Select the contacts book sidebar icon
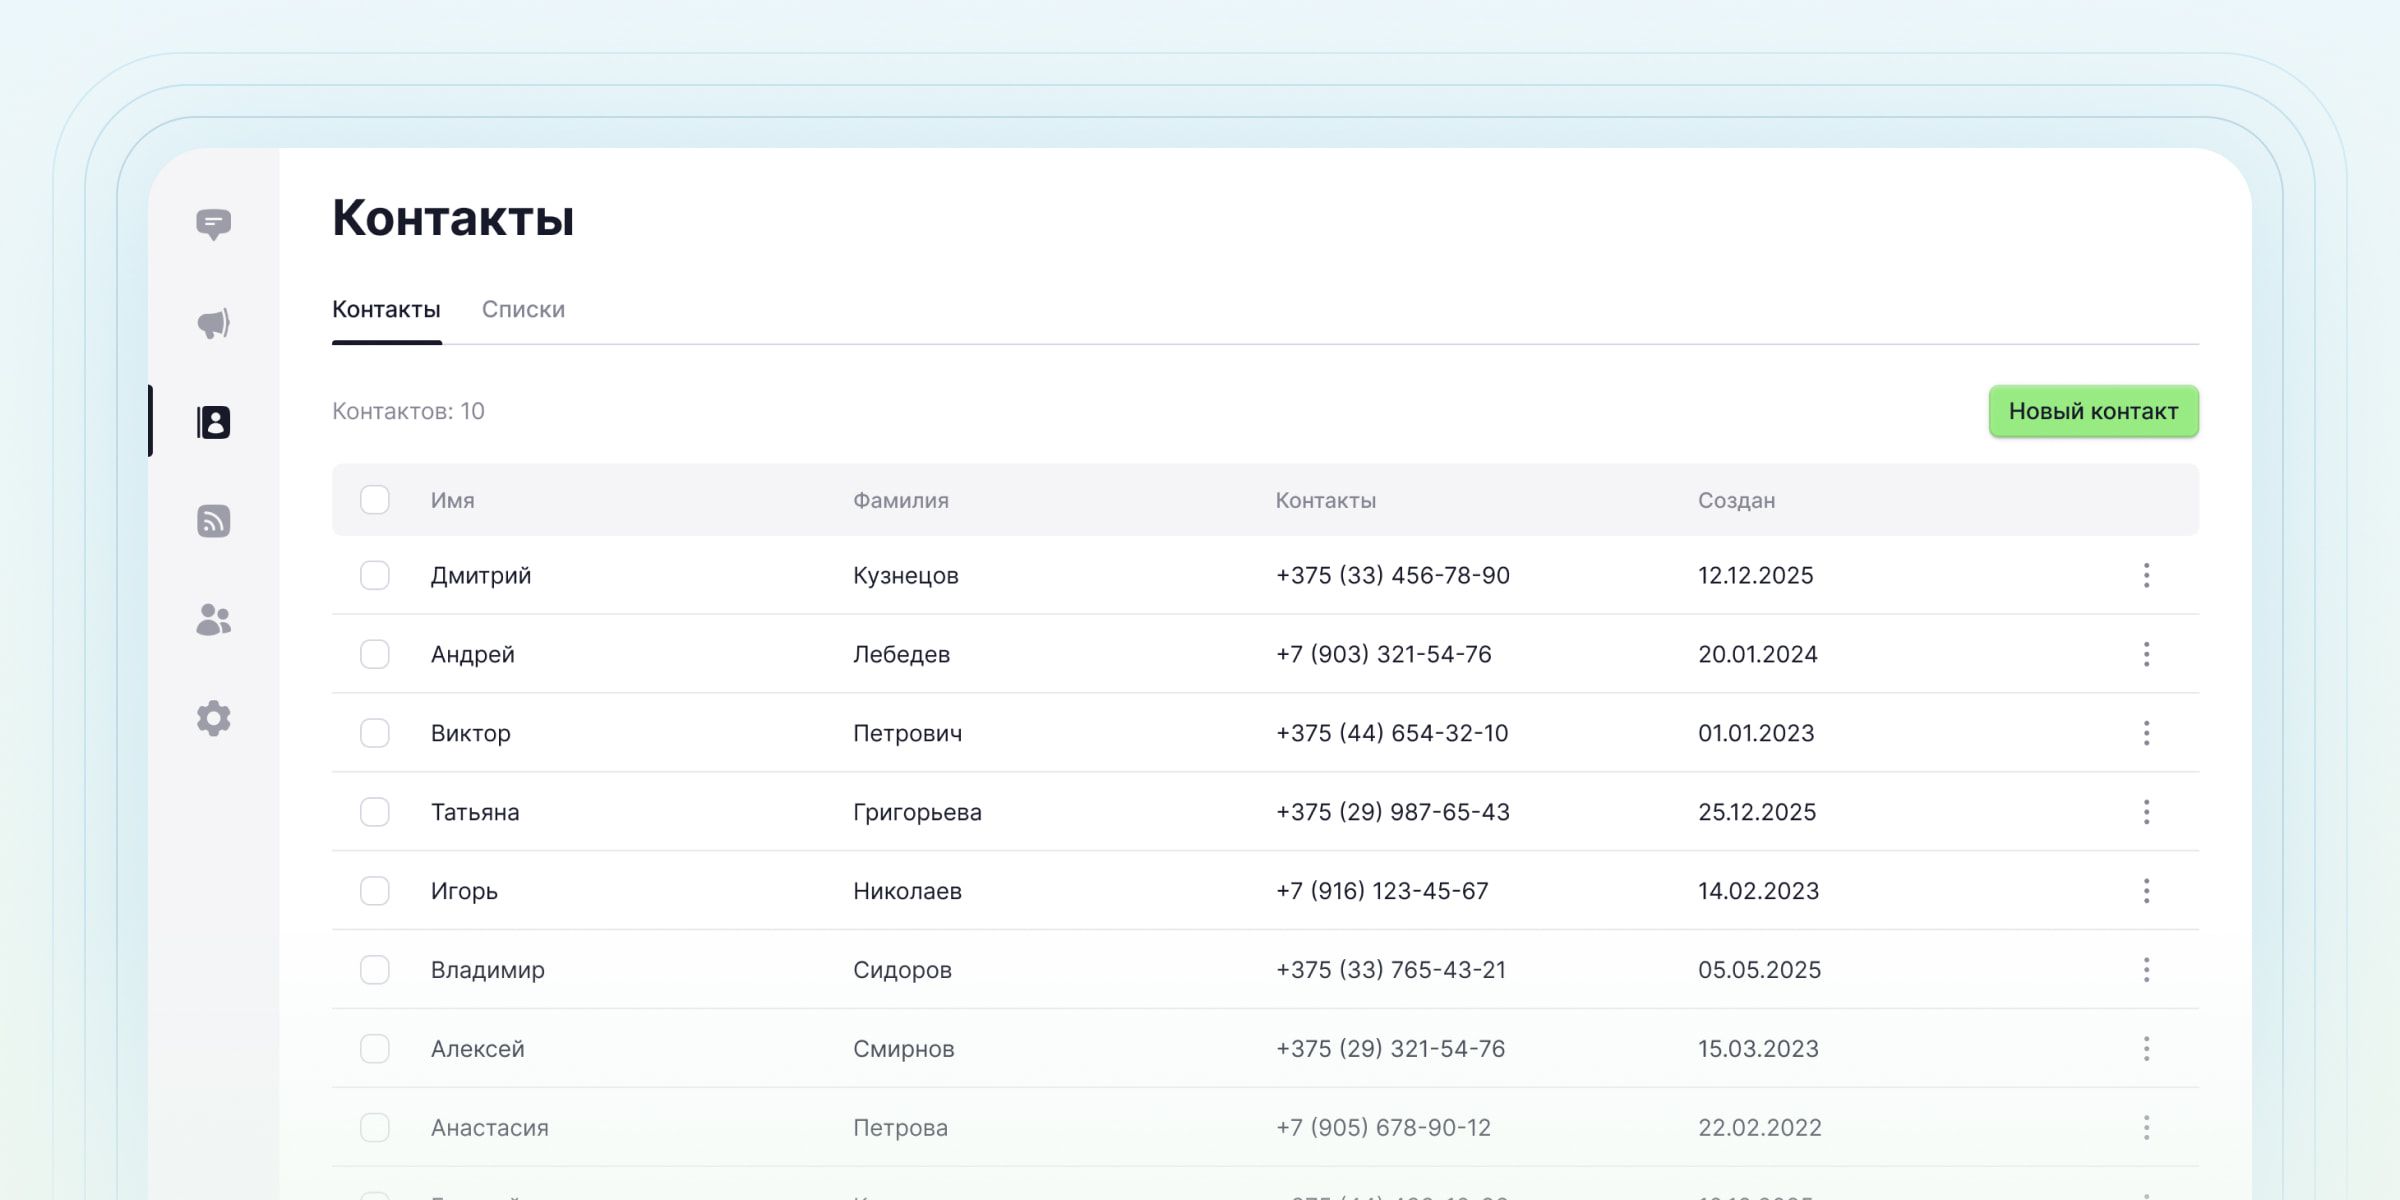The height and width of the screenshot is (1200, 2400). point(213,422)
